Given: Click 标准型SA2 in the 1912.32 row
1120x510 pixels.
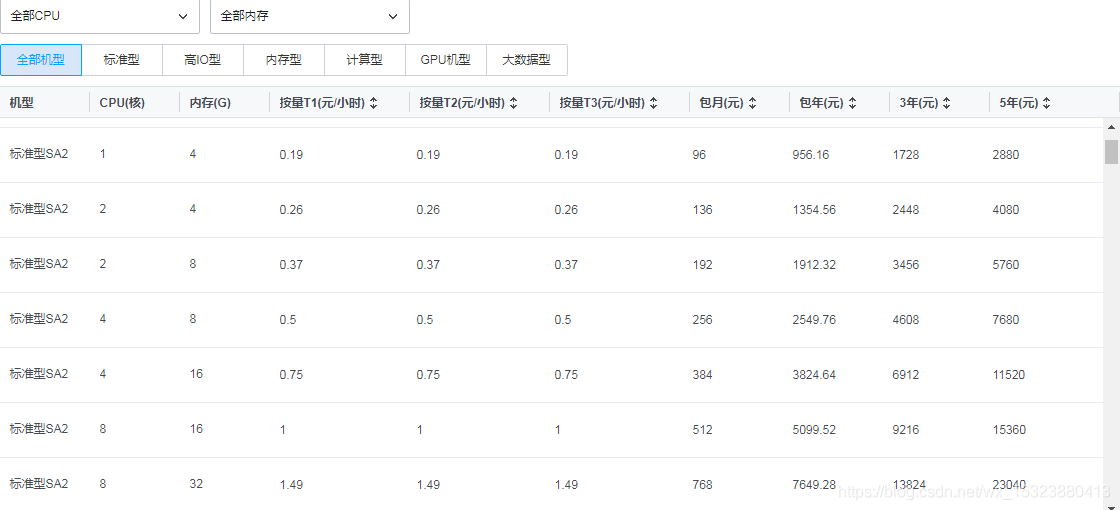Looking at the screenshot, I should (x=39, y=263).
